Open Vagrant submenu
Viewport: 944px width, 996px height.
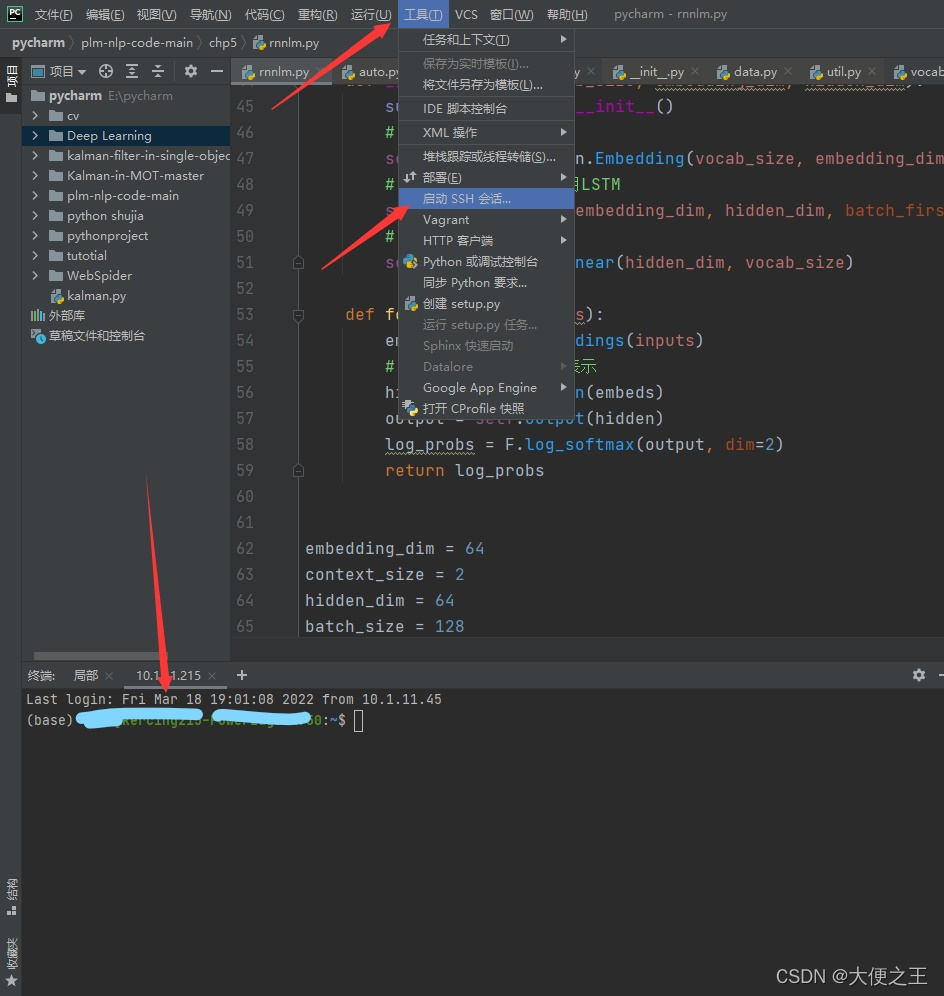tap(486, 220)
